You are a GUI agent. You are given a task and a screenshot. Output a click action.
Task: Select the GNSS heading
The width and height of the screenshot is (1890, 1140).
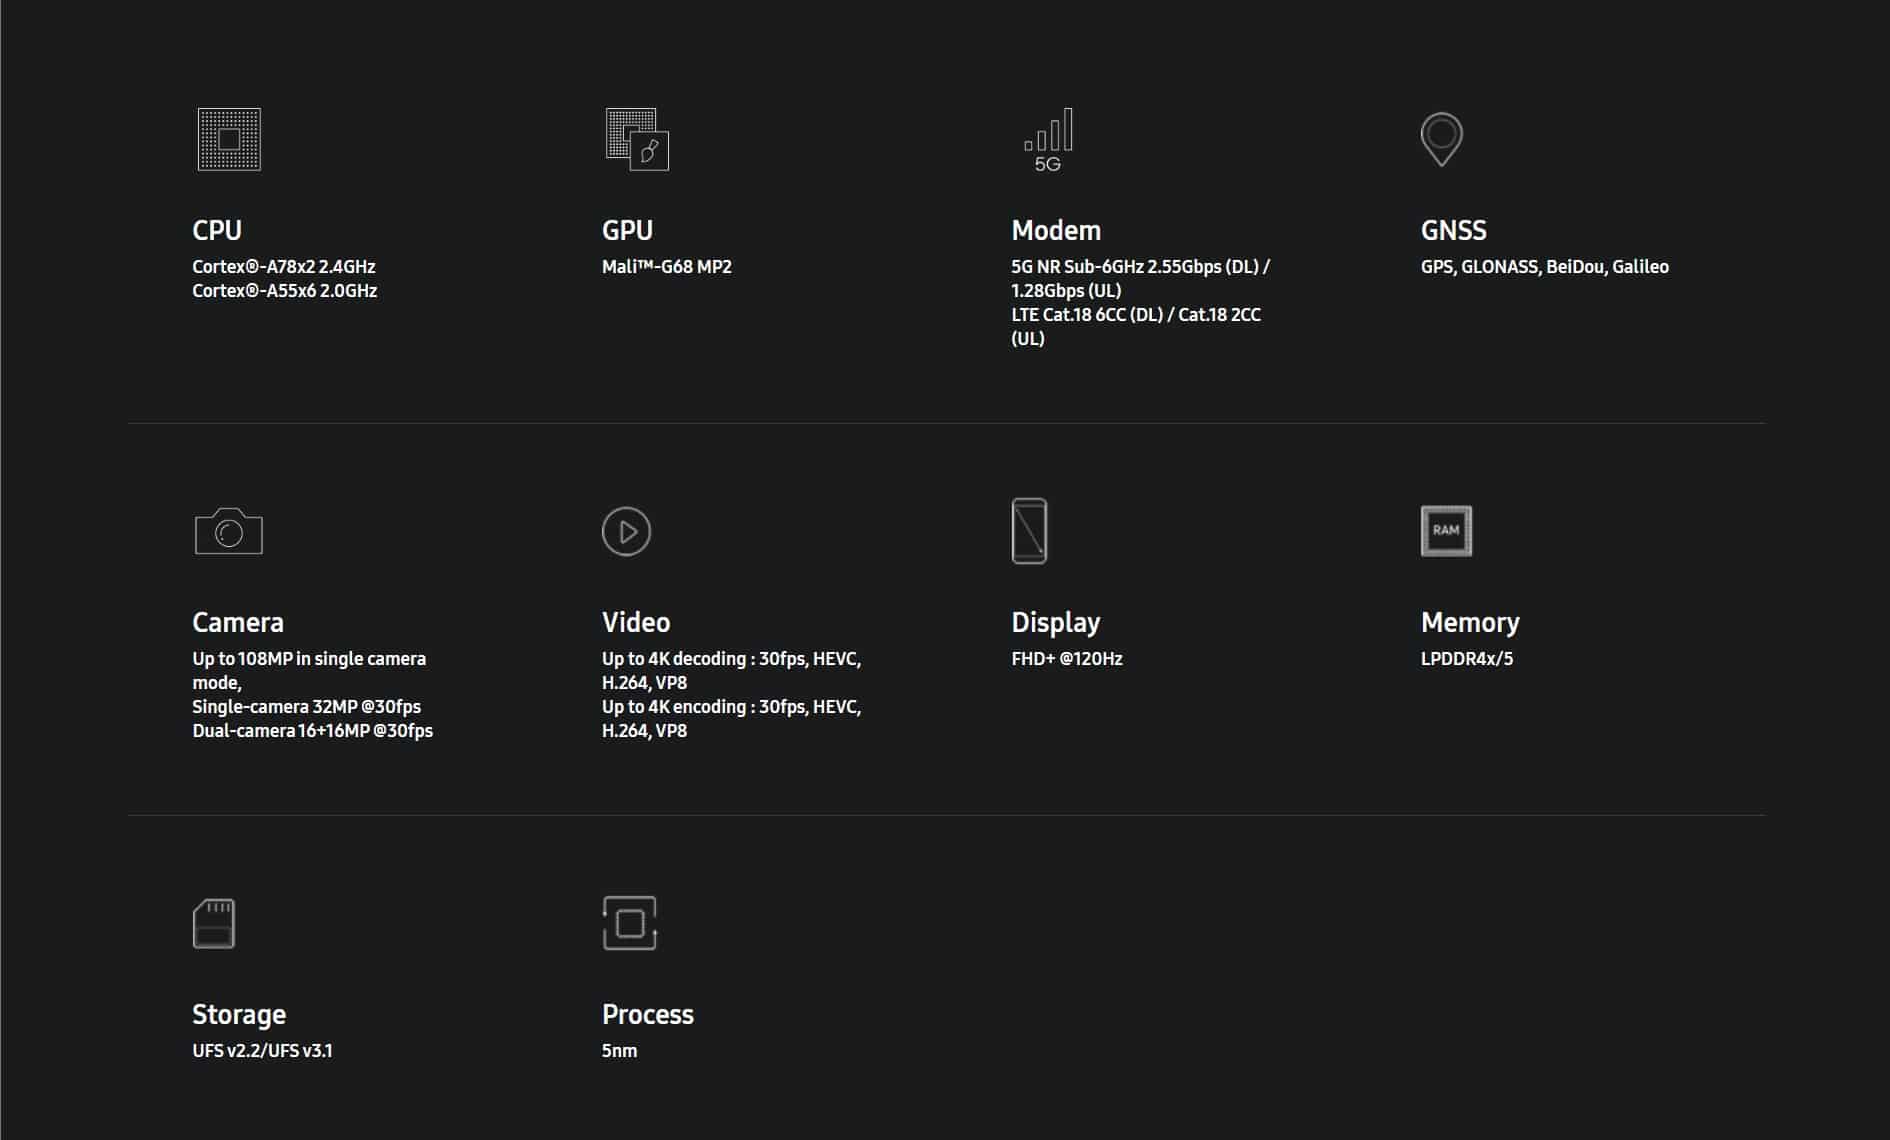click(x=1454, y=230)
